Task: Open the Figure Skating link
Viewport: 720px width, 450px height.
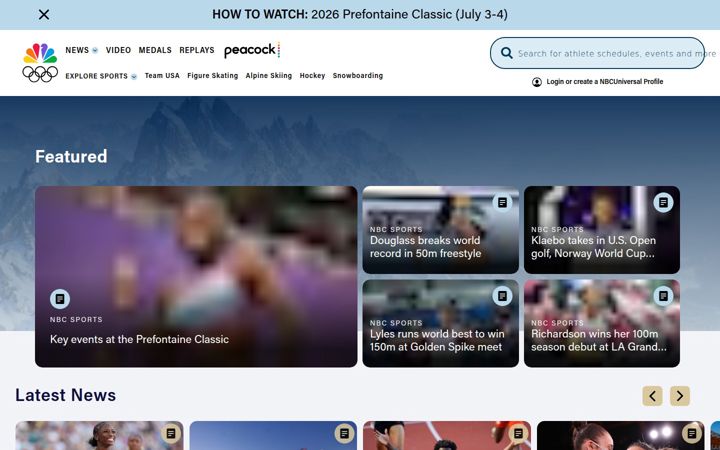Action: (213, 76)
